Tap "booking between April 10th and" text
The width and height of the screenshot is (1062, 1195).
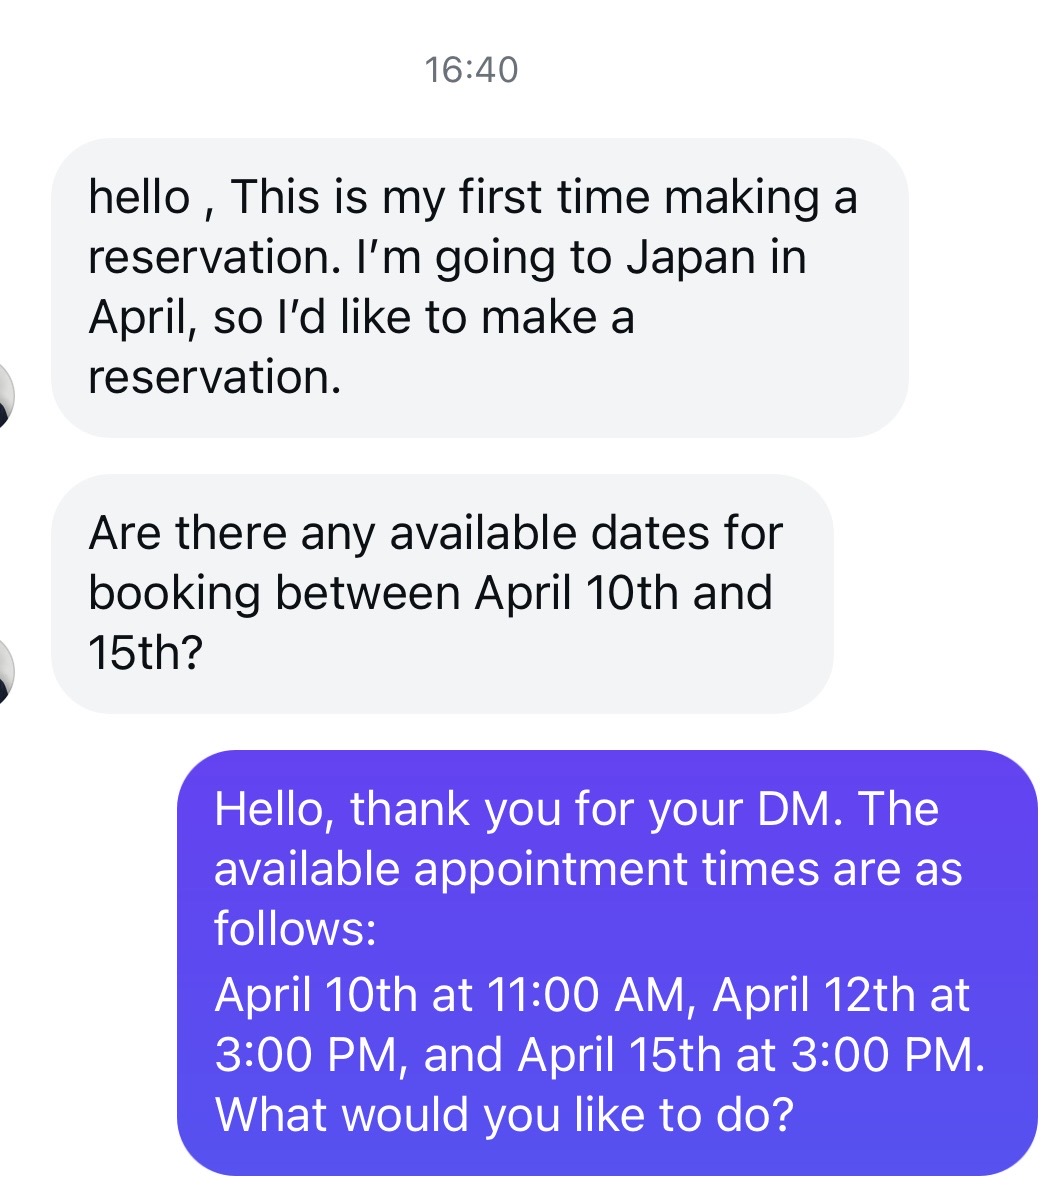pyautogui.click(x=430, y=593)
